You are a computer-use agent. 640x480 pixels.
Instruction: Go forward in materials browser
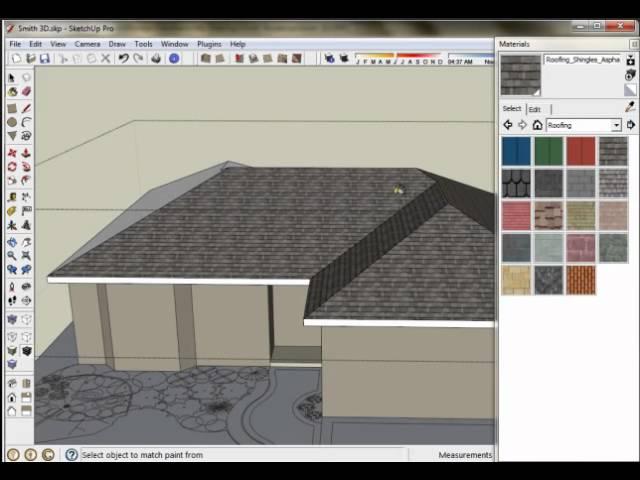(x=522, y=125)
